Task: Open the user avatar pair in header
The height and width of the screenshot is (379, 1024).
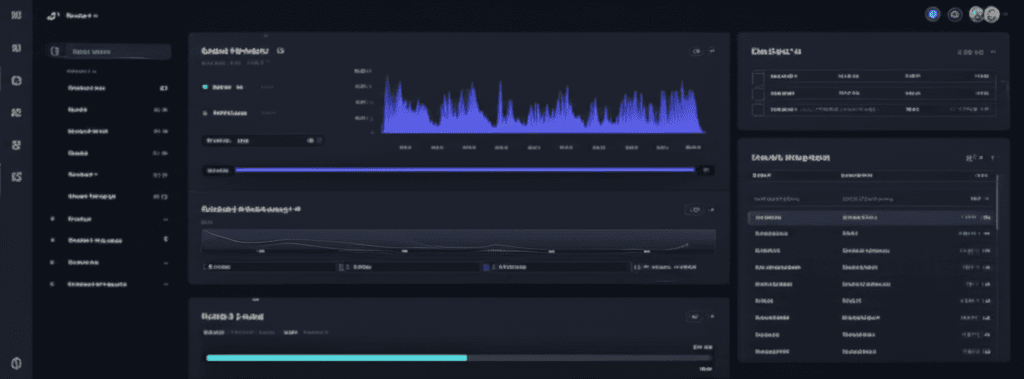Action: [984, 14]
